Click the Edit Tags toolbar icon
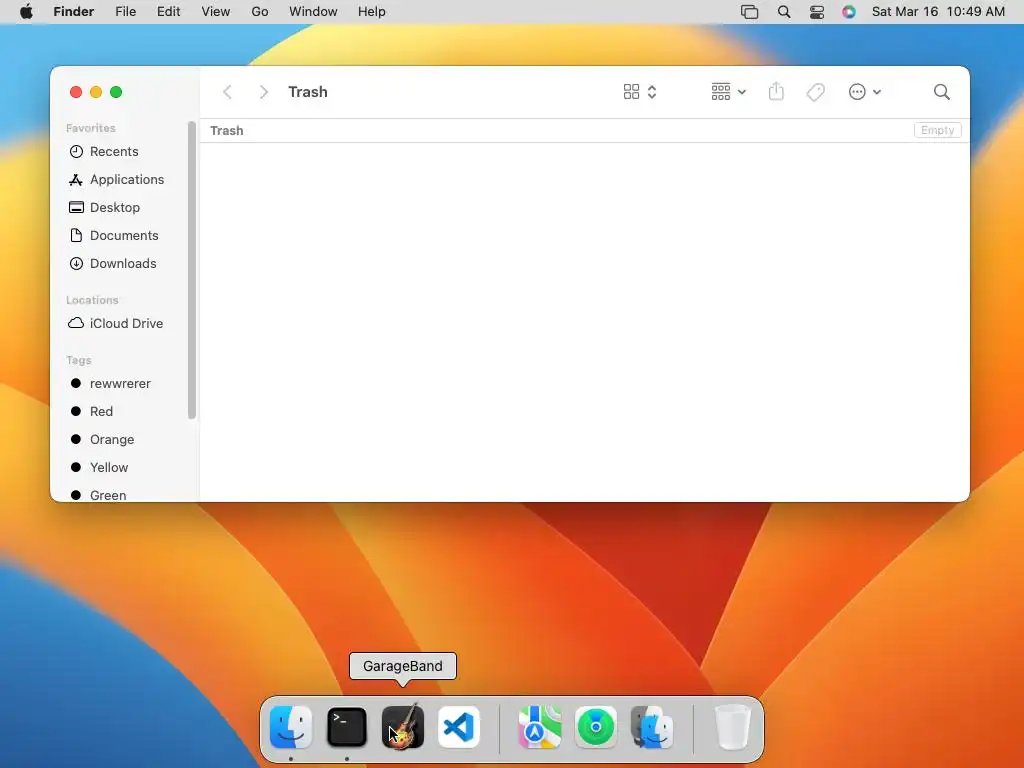Screen dimensions: 1024x768 (816, 92)
